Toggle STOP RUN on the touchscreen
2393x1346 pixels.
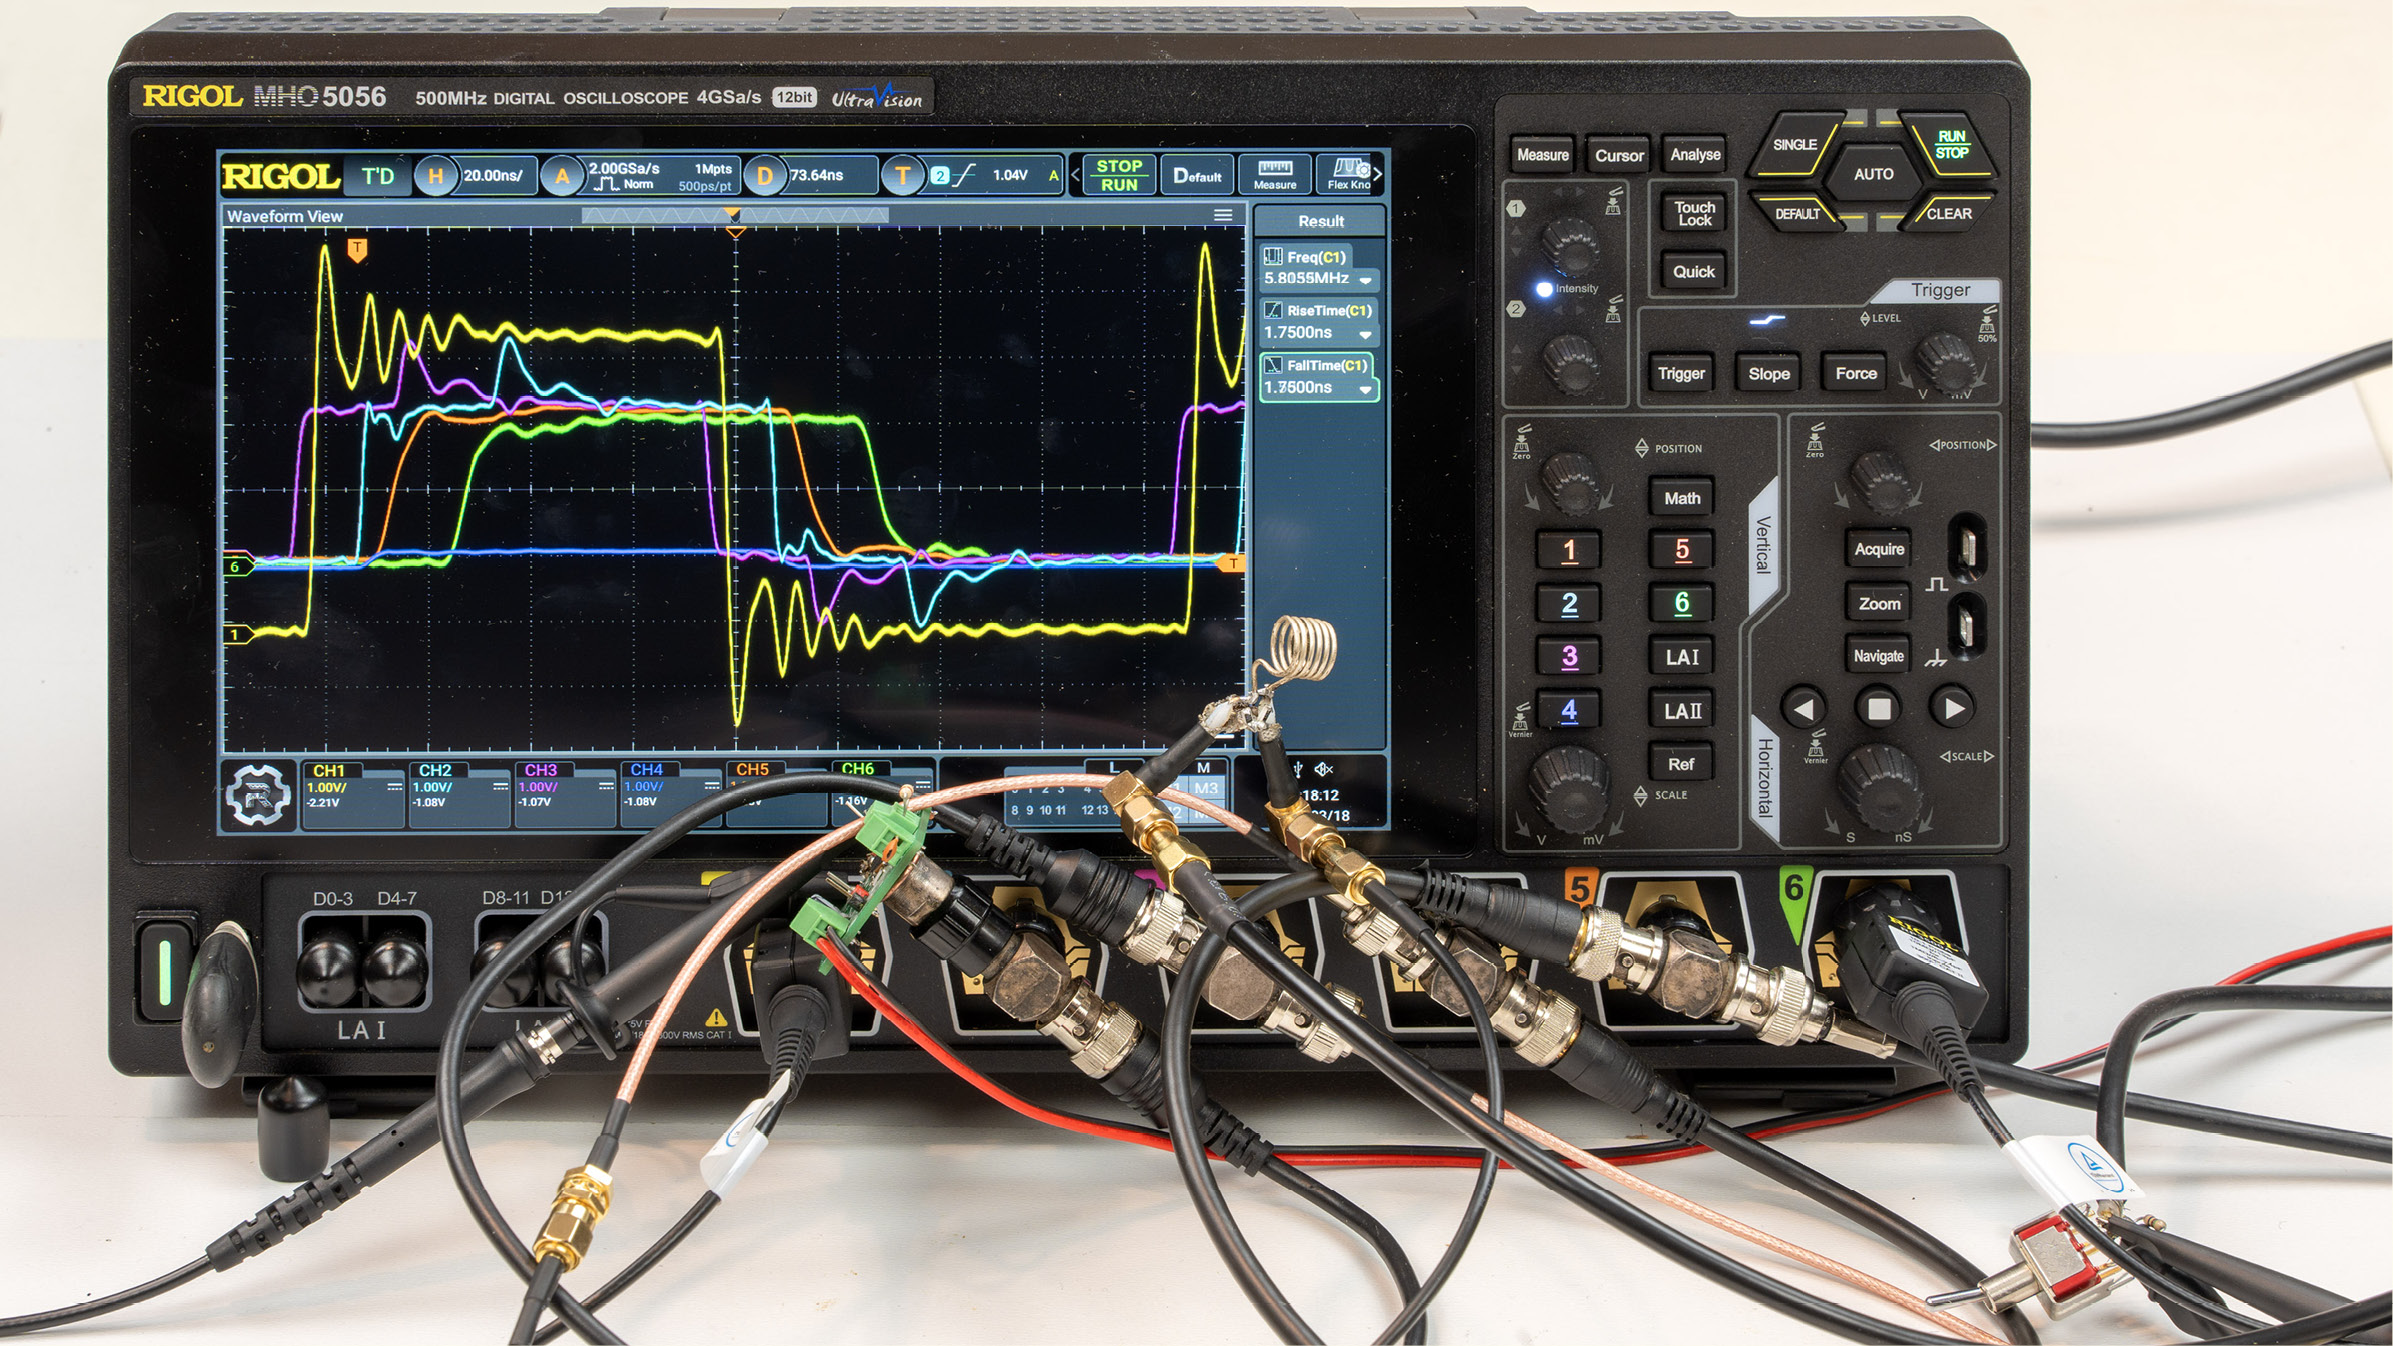coord(1118,175)
